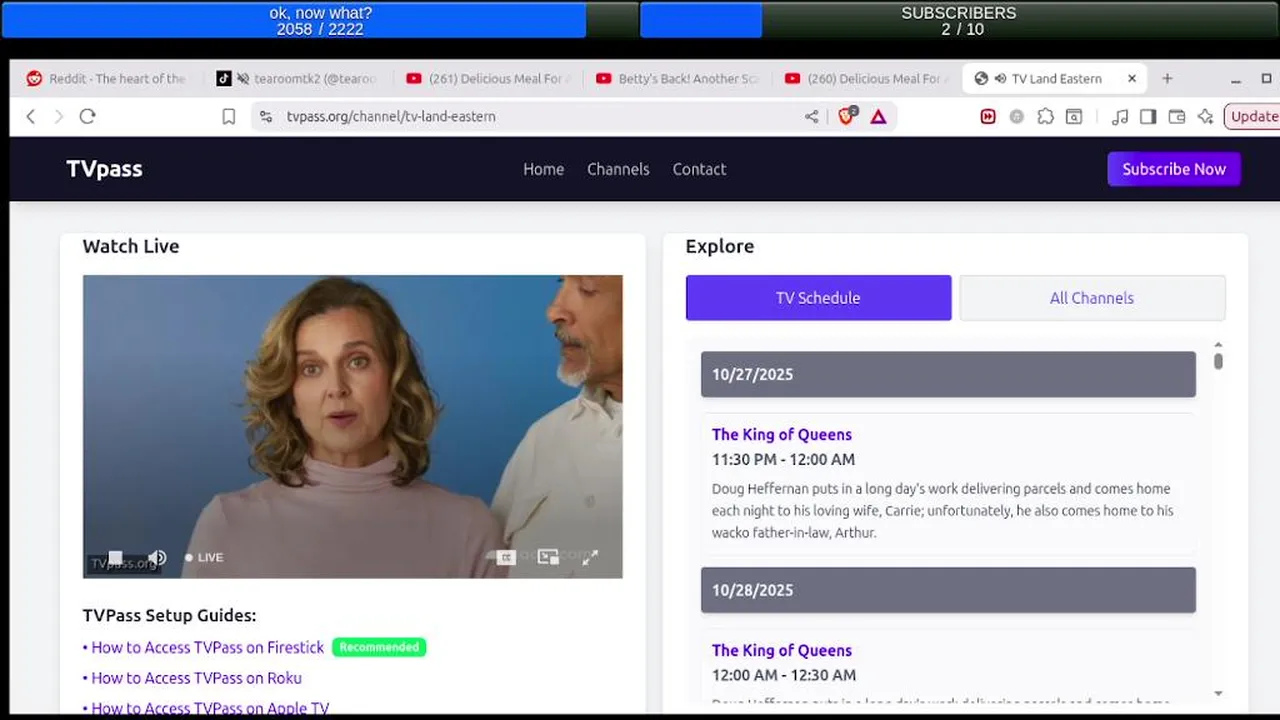Click '12:00 AM - 12:30 AM' time text

(784, 675)
